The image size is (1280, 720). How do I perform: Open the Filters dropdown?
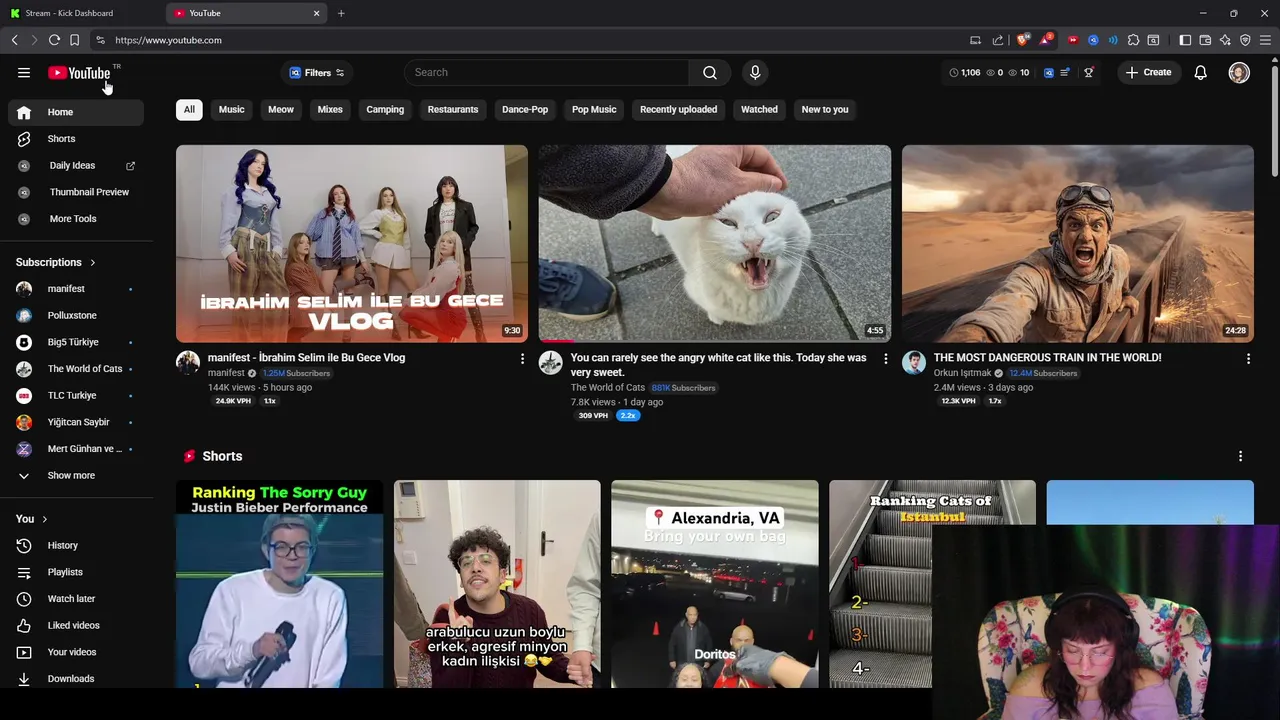pos(317,73)
